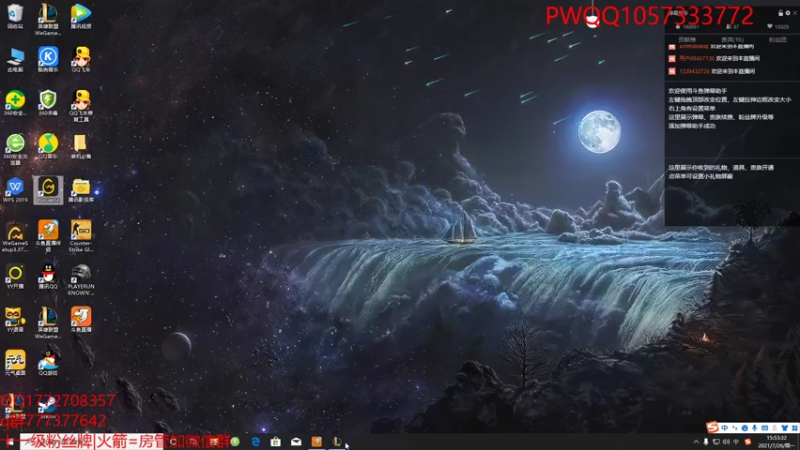Viewport: 800px width, 450px height.
Task: Click the green 360 browser taskbar icon
Action: 235,441
